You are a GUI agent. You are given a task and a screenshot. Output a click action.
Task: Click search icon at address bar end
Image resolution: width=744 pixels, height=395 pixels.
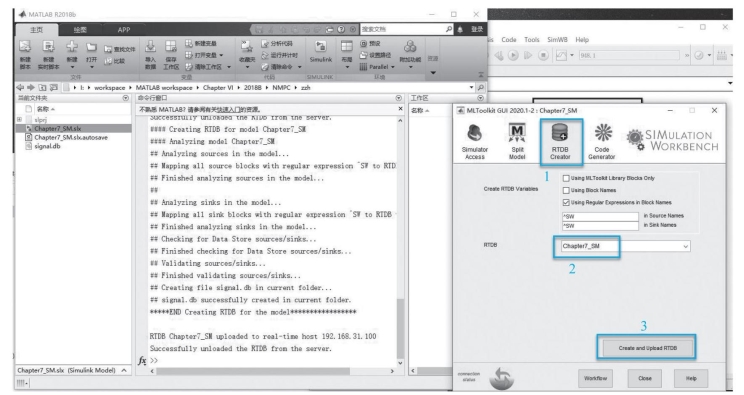pyautogui.click(x=481, y=87)
